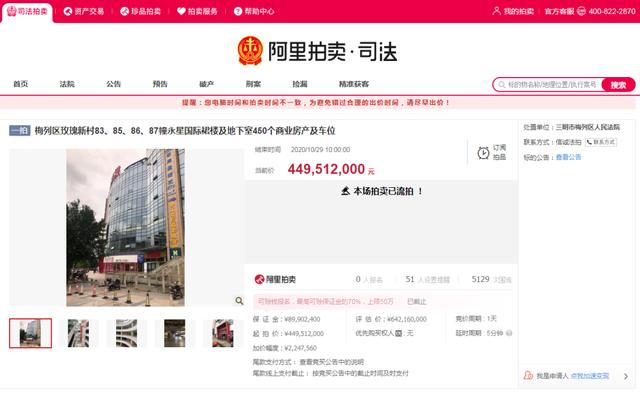The width and height of the screenshot is (640, 397).
Task: Select the 破产 navigation item
Action: [x=207, y=84]
